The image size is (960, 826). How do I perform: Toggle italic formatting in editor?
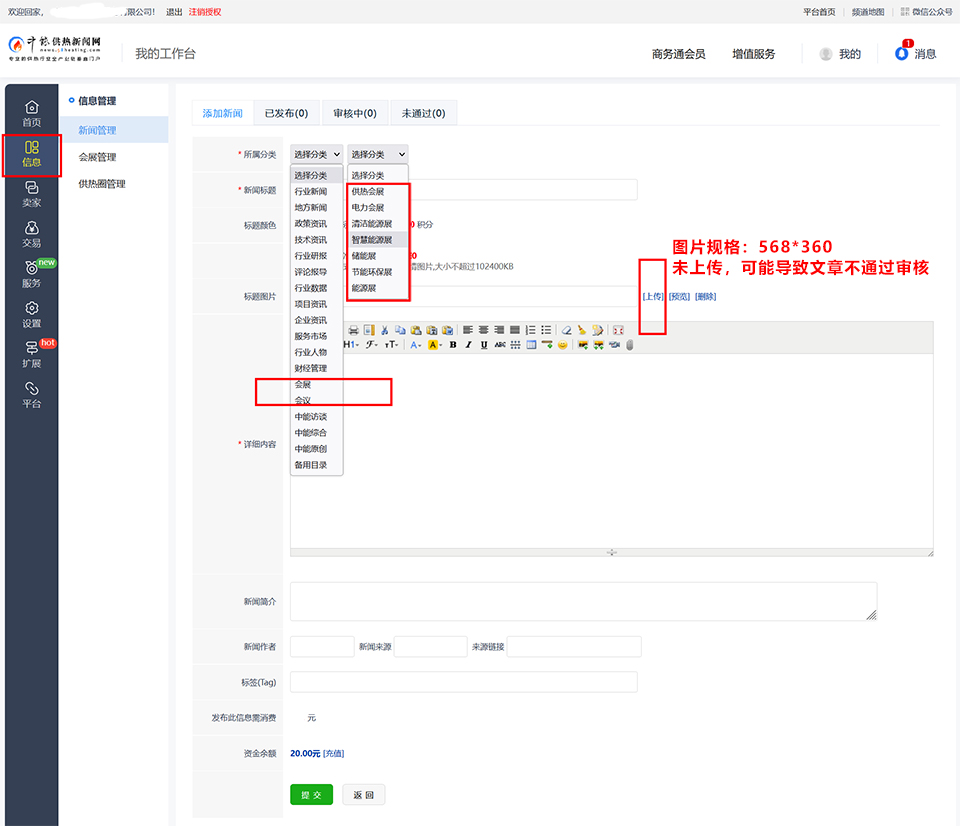pyautogui.click(x=468, y=345)
